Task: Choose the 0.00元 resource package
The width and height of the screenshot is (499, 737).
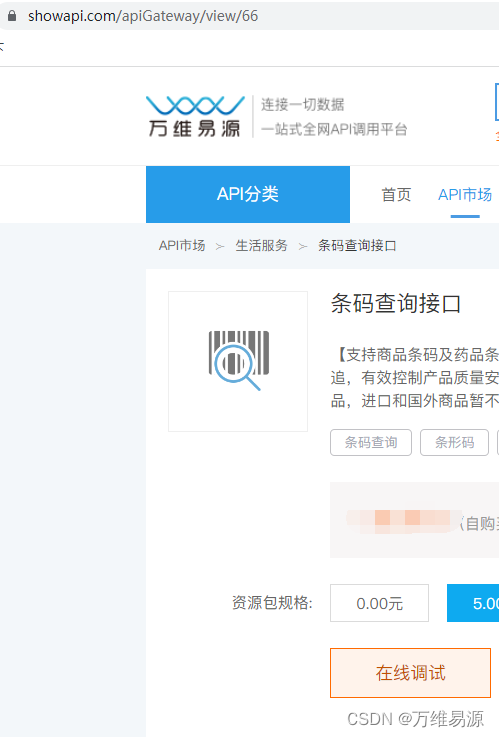Action: click(379, 603)
